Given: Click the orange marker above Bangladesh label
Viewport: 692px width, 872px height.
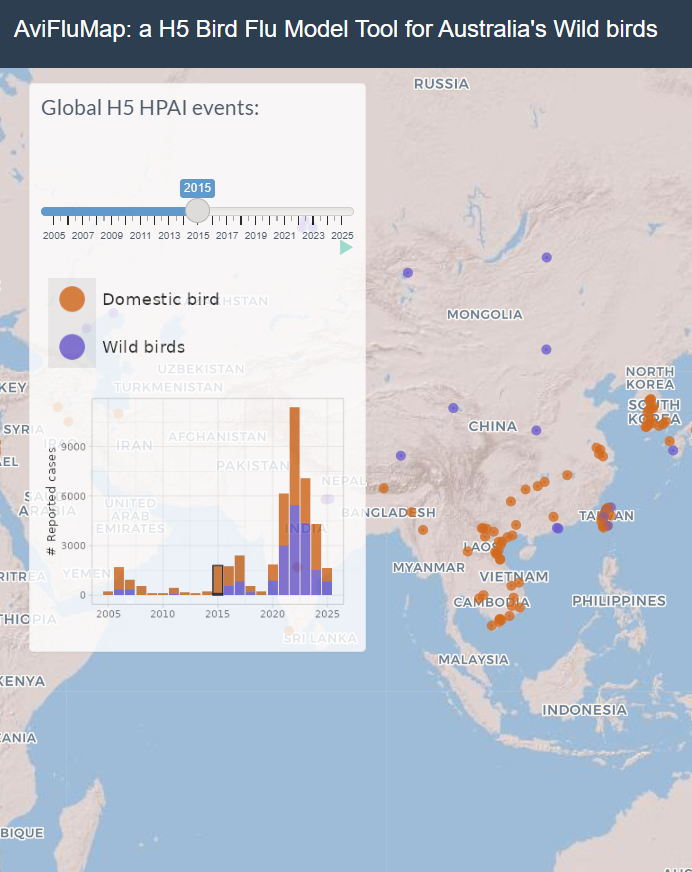Looking at the screenshot, I should (383, 488).
